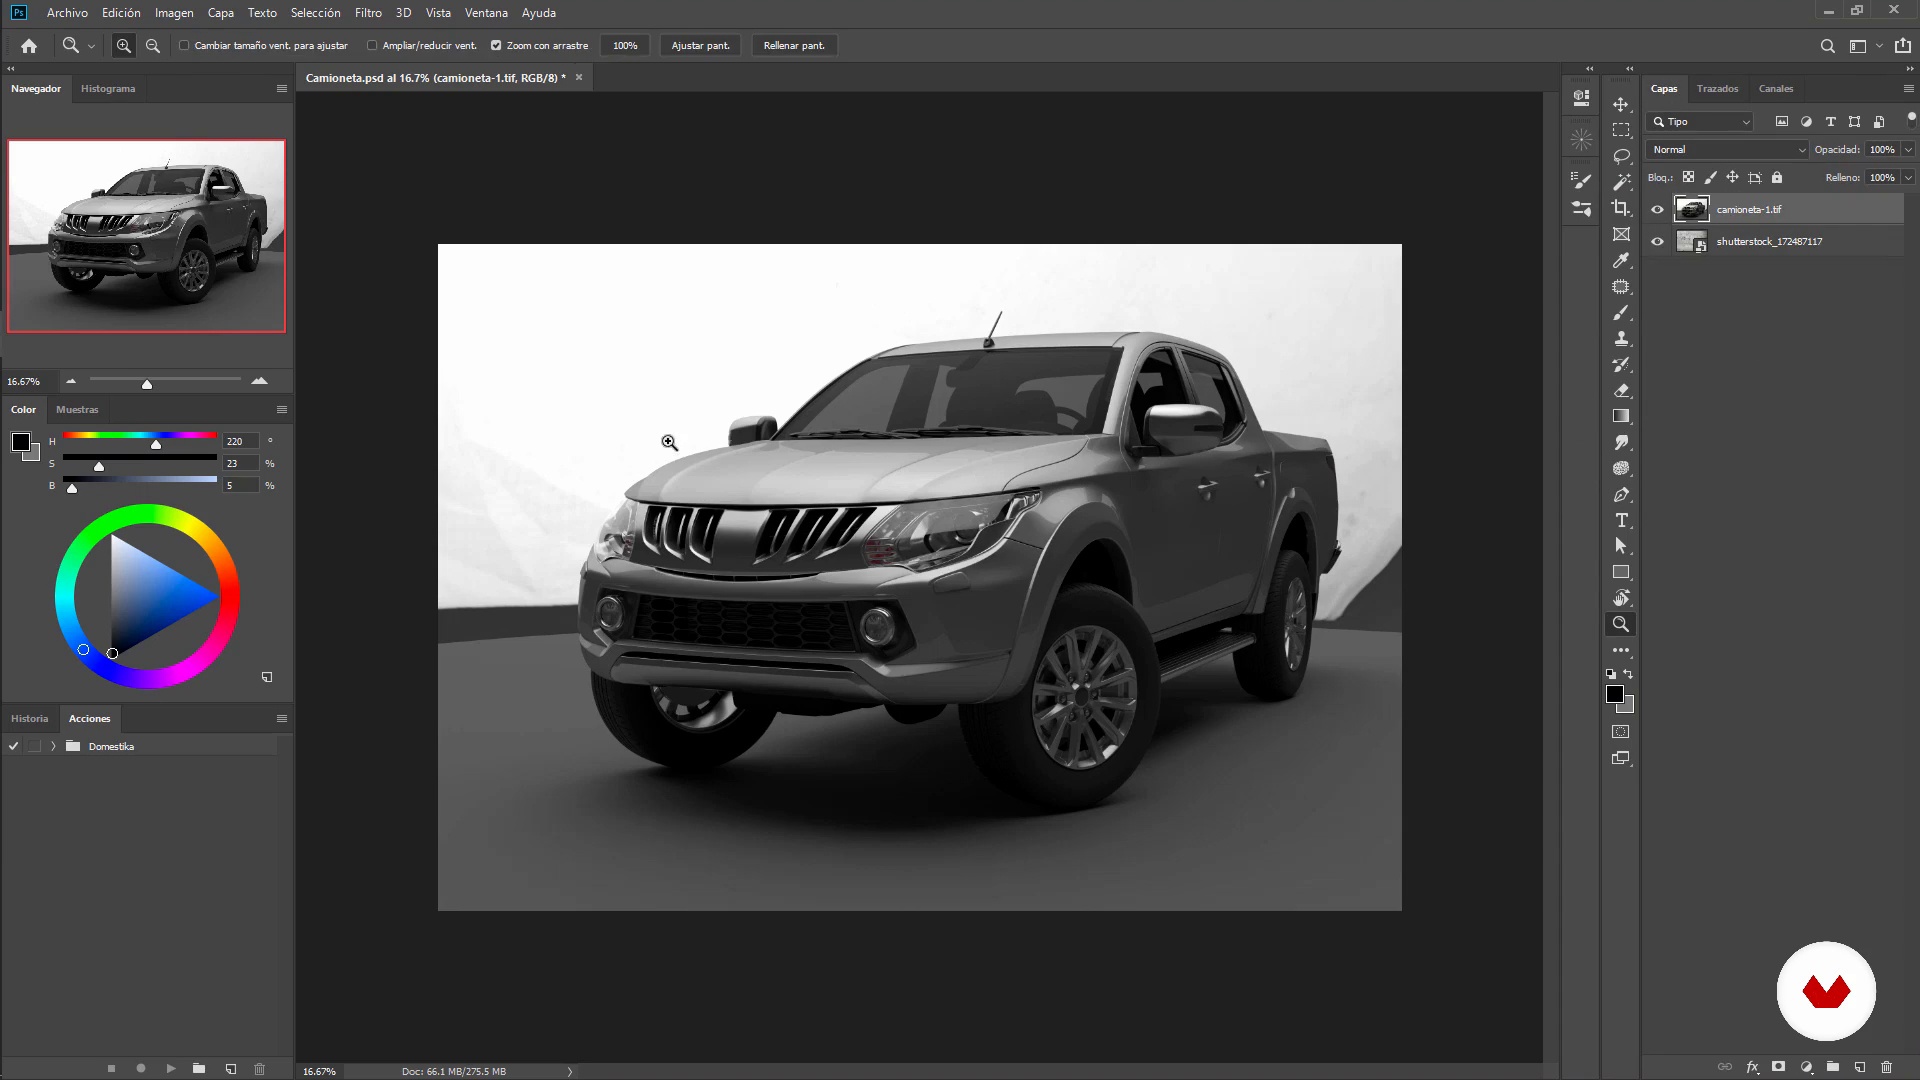Switch to the Histograma tab
The height and width of the screenshot is (1080, 1920).
point(108,89)
